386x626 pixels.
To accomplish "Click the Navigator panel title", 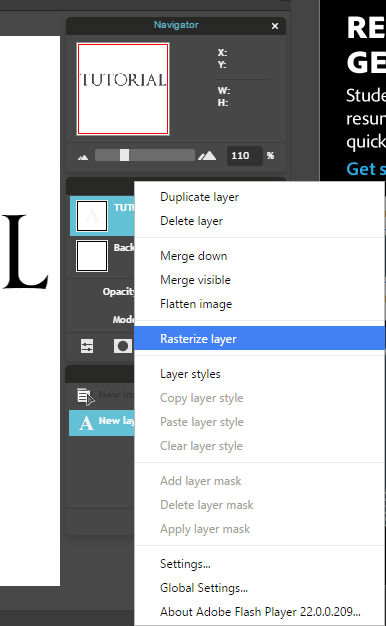I will pyautogui.click(x=176, y=25).
